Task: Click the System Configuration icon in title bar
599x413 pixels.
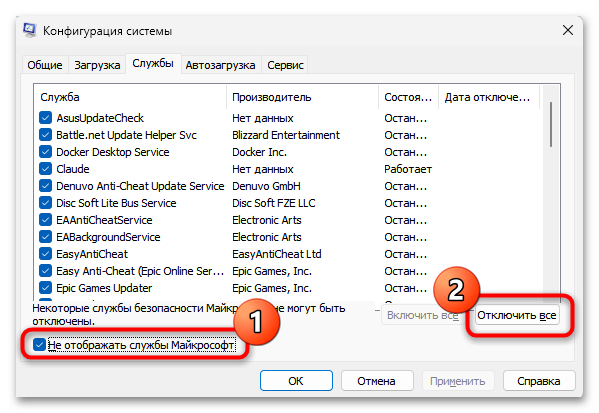Action: [29, 30]
